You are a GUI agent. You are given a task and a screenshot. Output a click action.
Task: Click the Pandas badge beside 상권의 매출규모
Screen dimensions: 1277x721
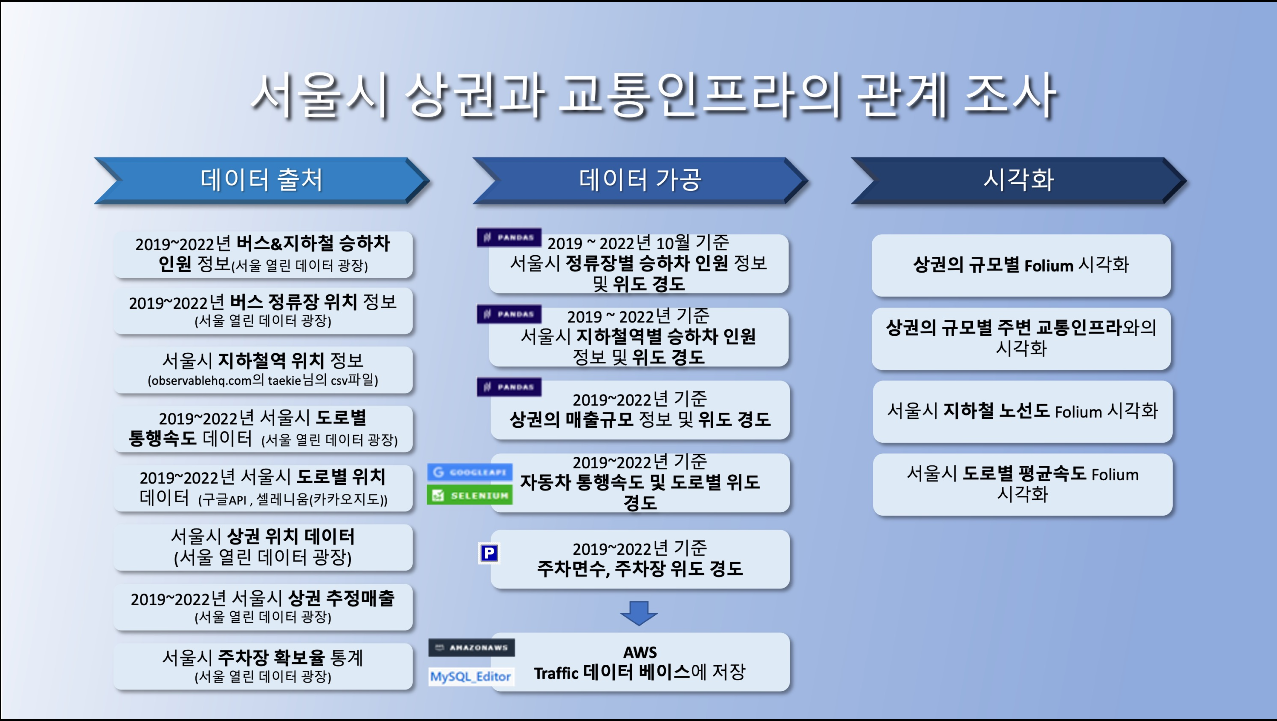[x=509, y=387]
